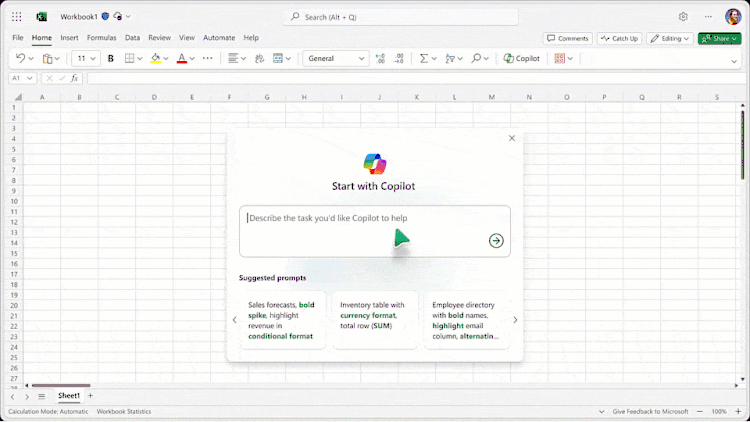Click the Merge cells icon

coord(278,58)
